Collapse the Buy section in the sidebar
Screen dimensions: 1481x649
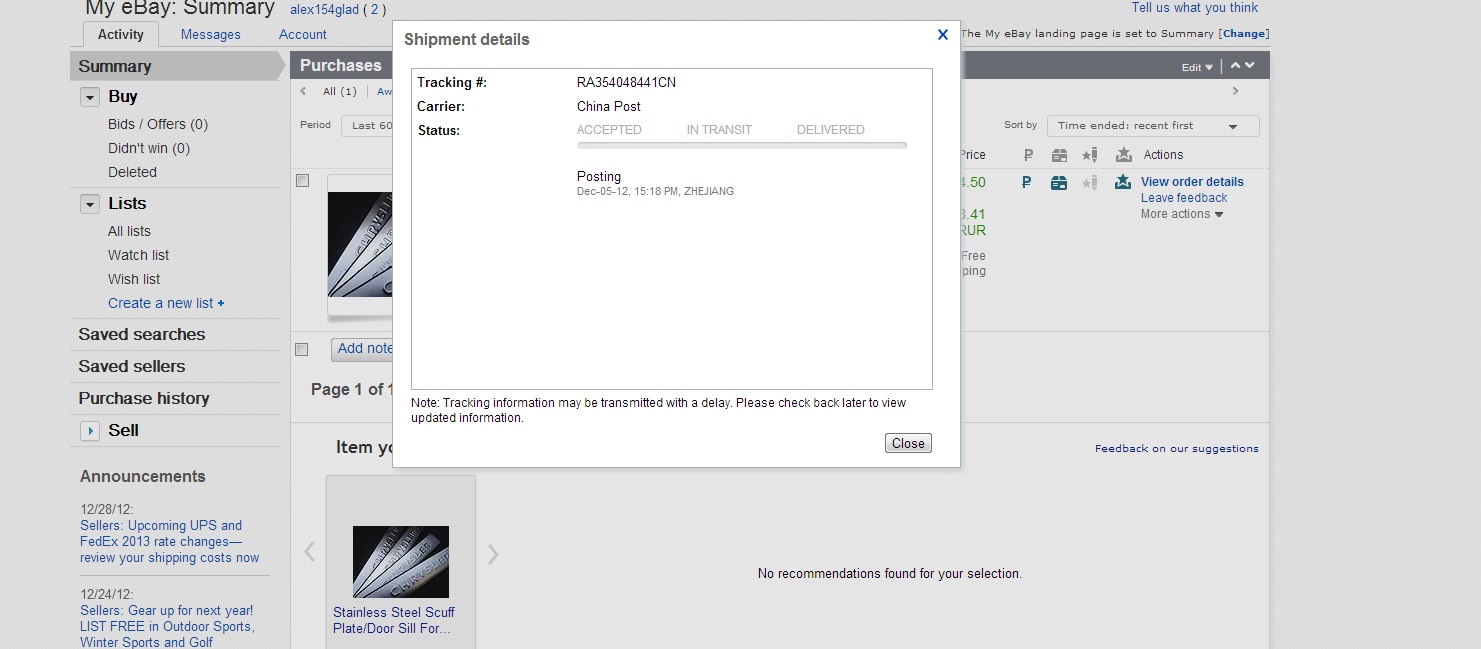(x=90, y=97)
